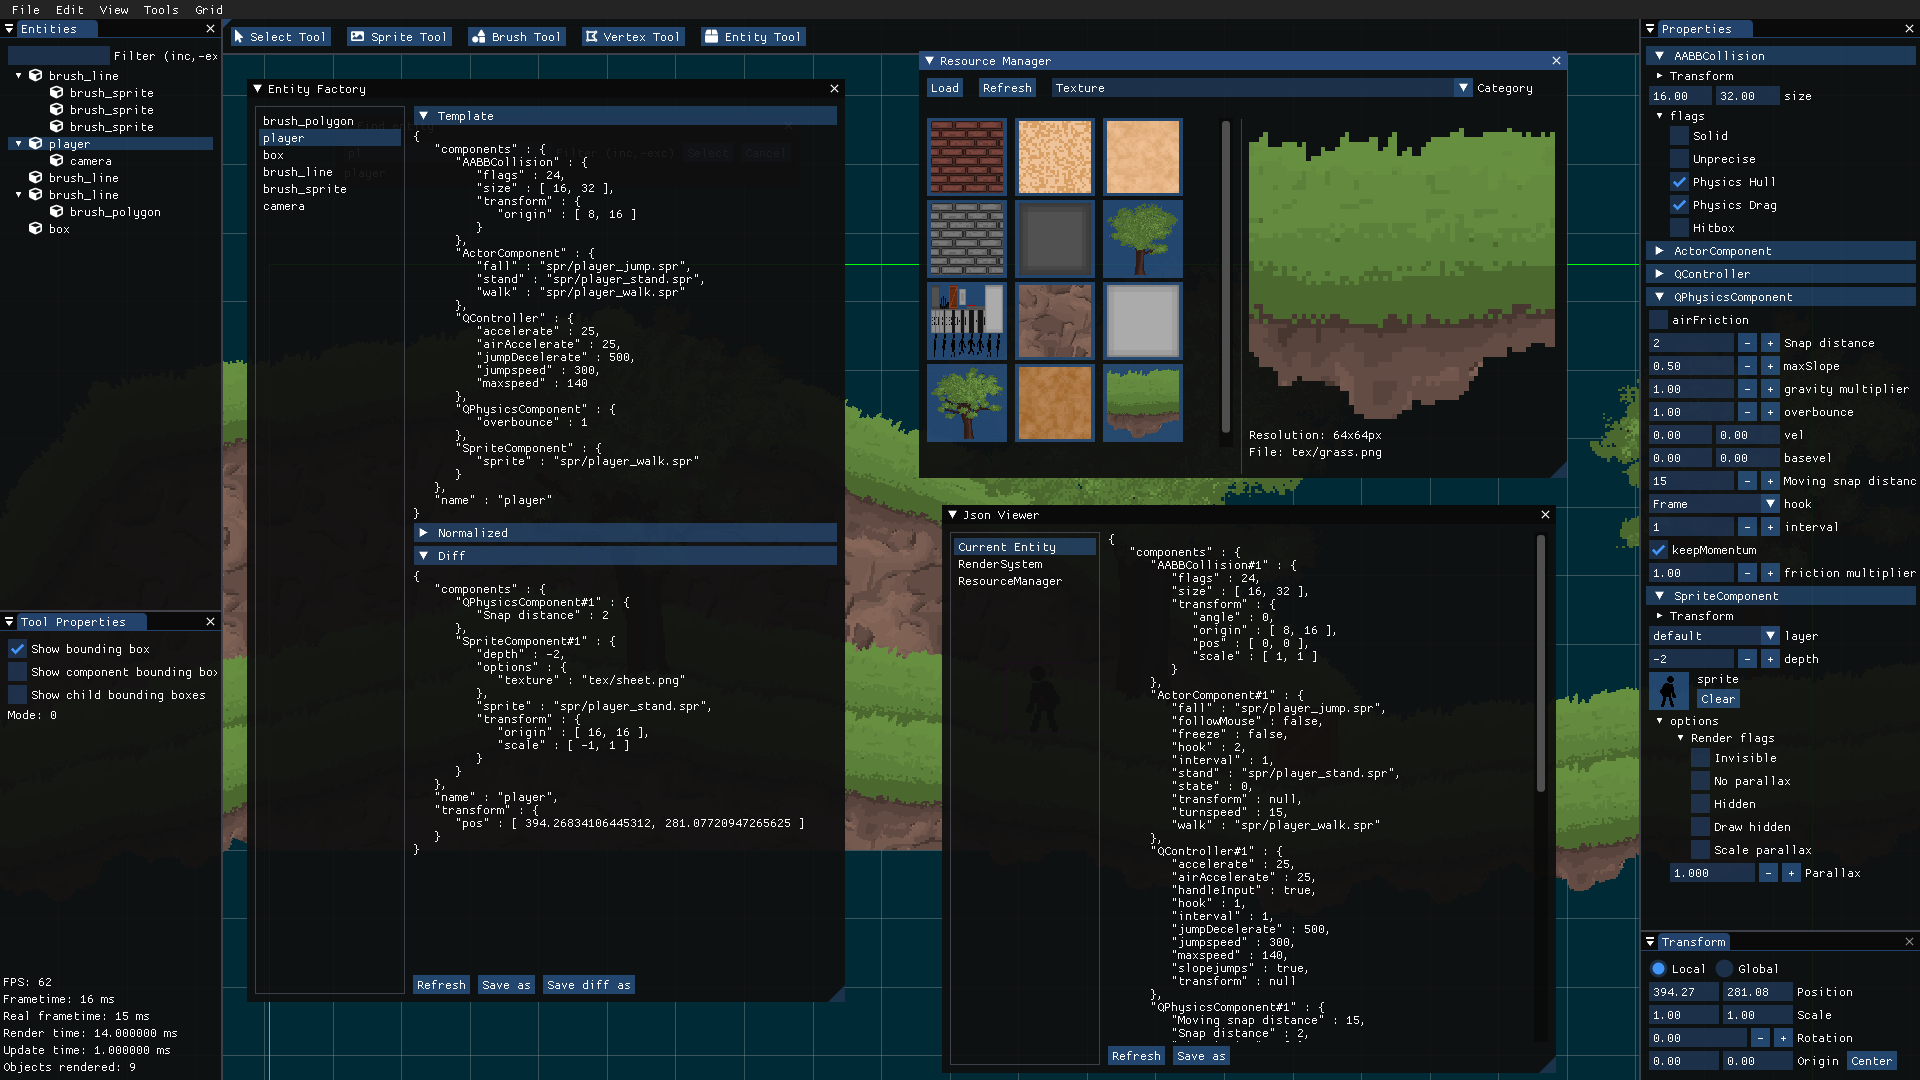
Task: Click the Select Tool arrow icon
Action: [239, 37]
